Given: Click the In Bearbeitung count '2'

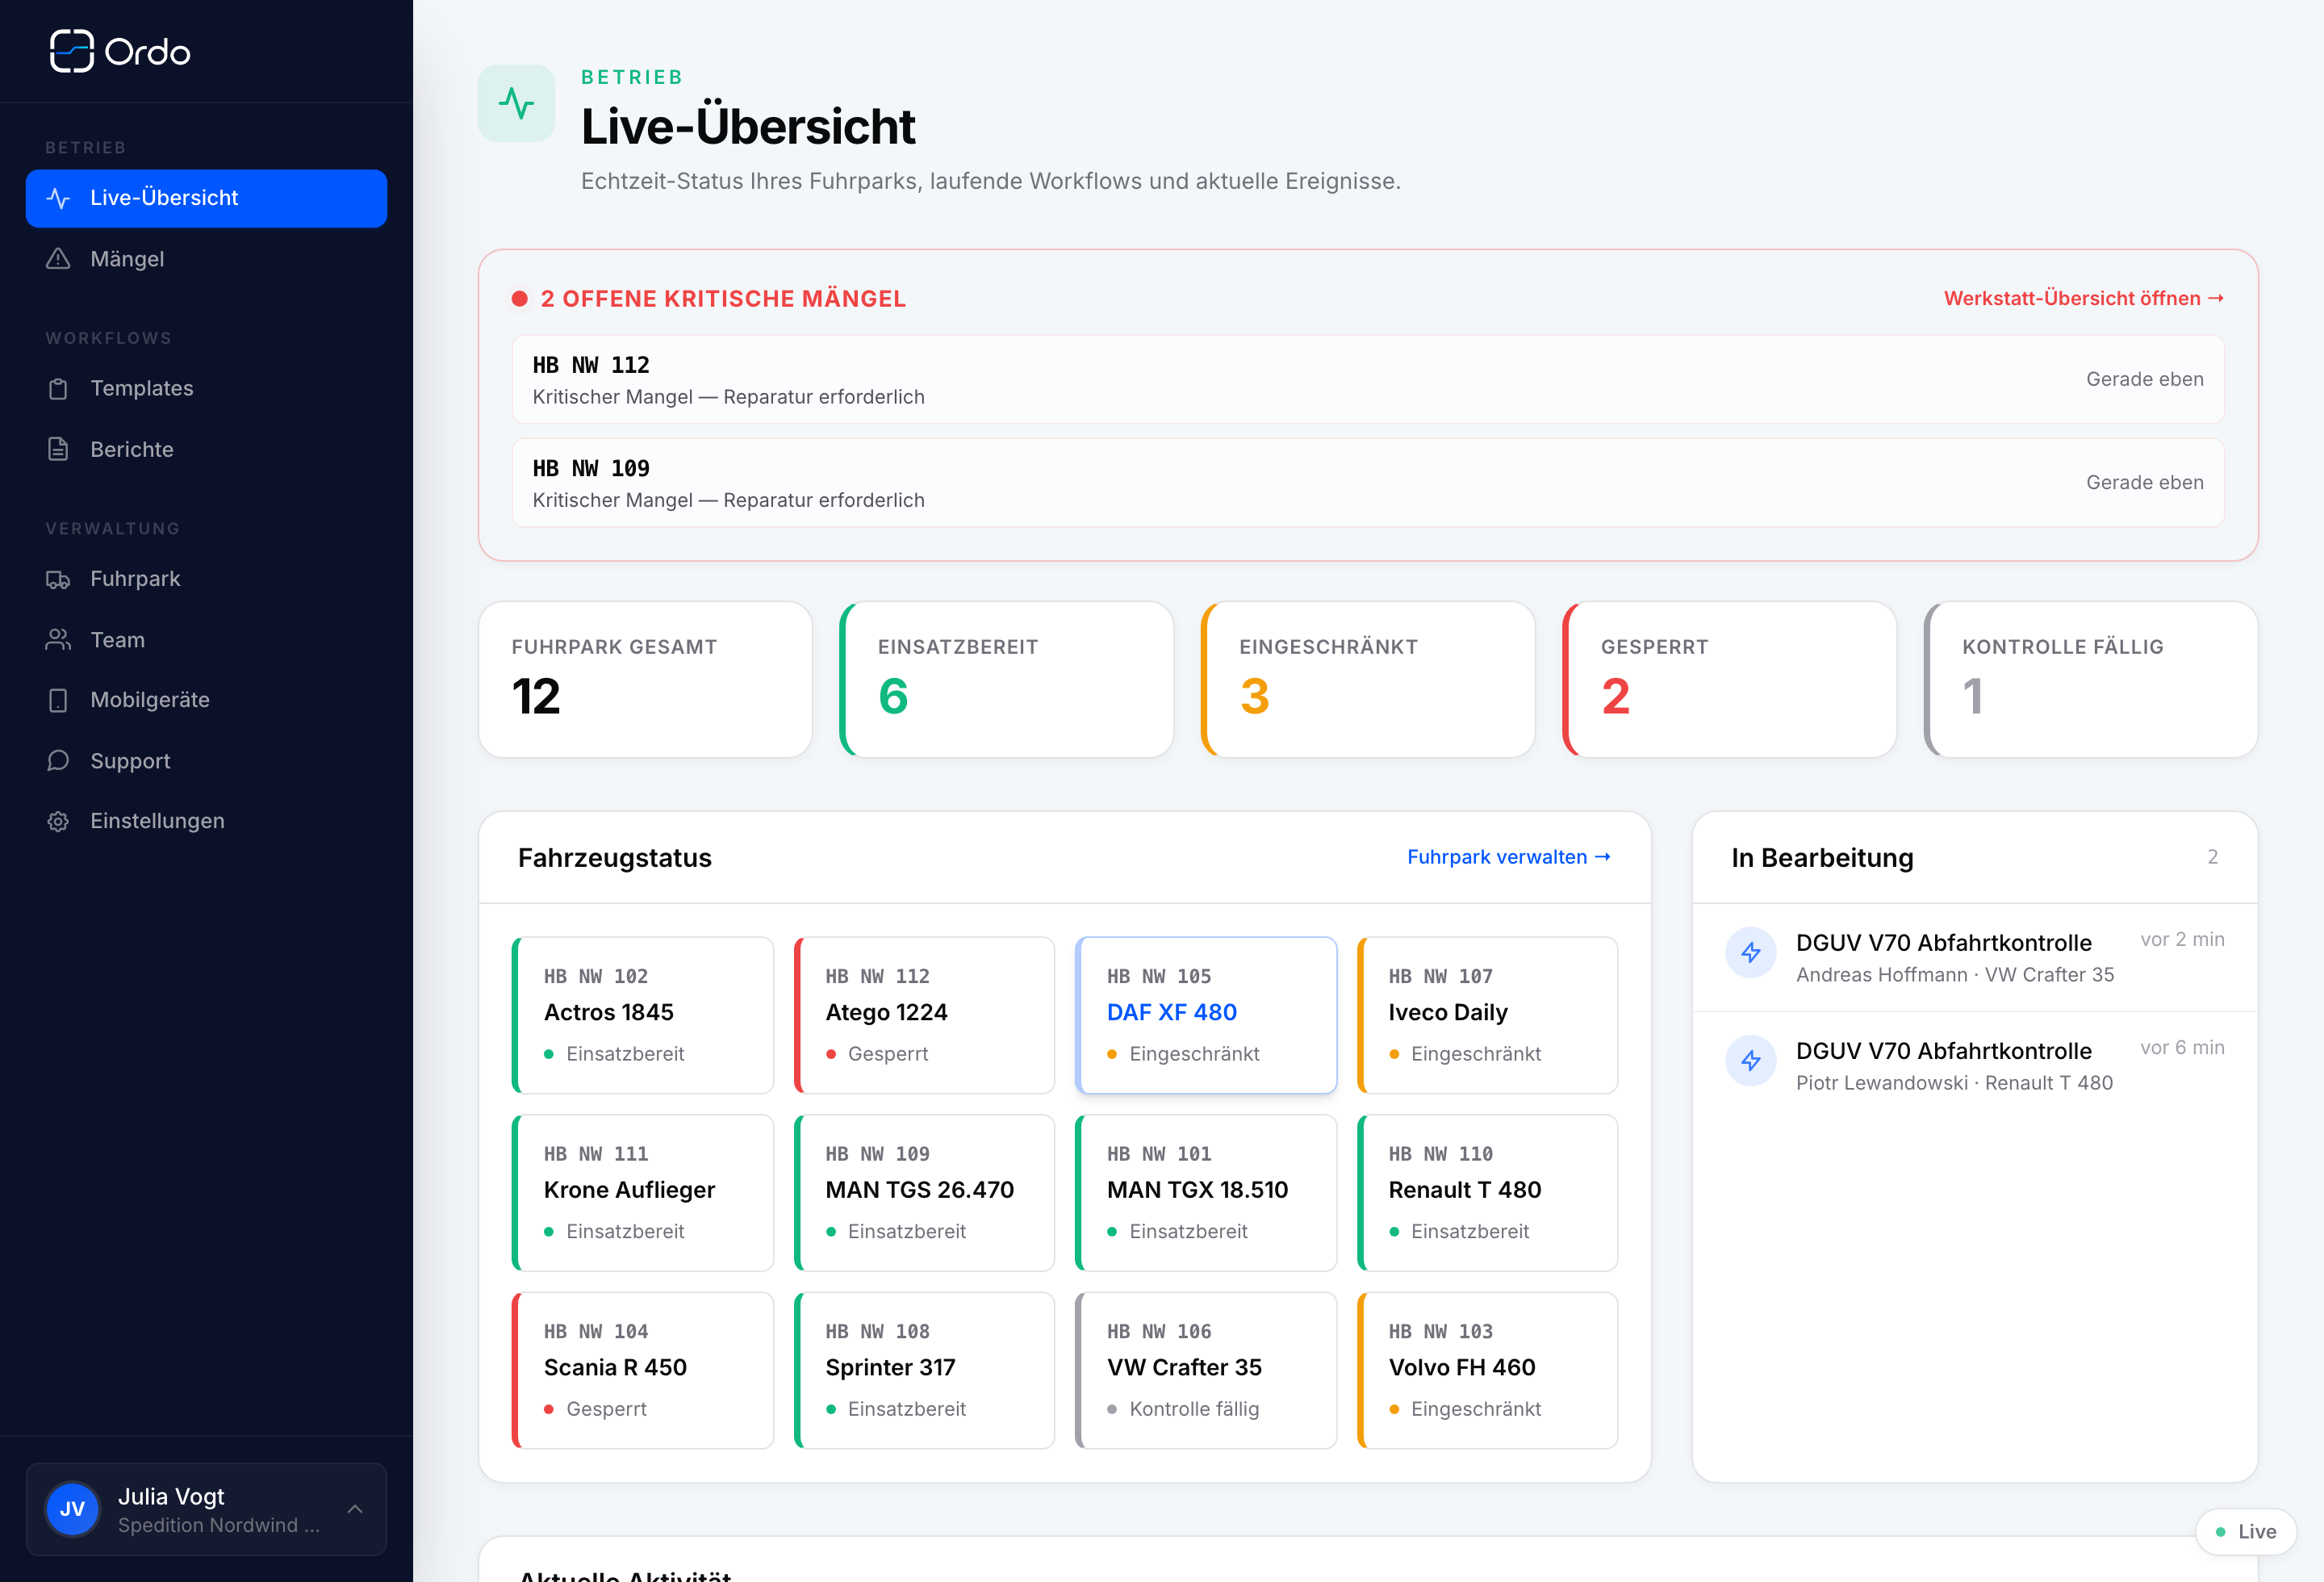Looking at the screenshot, I should pyautogui.click(x=2213, y=857).
